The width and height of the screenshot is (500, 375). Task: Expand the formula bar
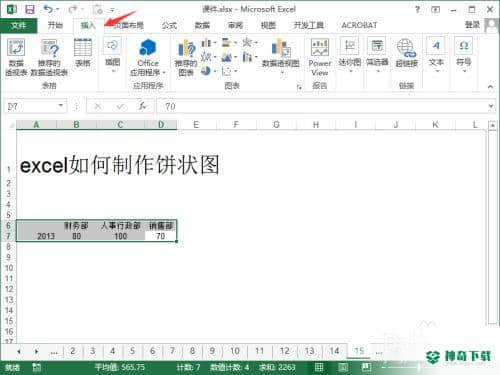click(491, 106)
